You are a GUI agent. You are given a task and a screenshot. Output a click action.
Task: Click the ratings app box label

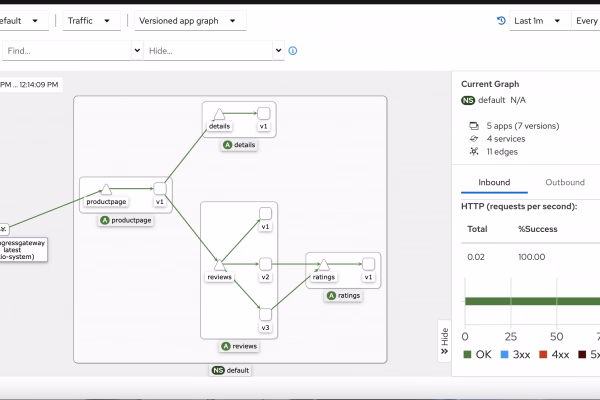[x=344, y=296]
